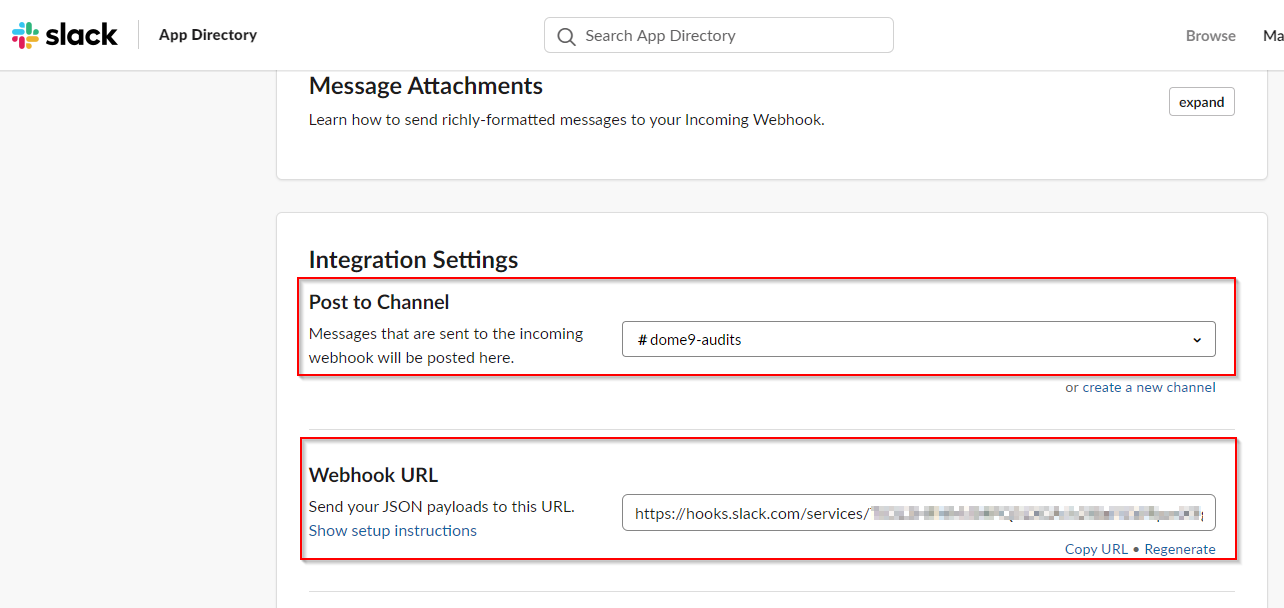1284x608 pixels.
Task: Open the App Directory home link
Action: (x=208, y=35)
